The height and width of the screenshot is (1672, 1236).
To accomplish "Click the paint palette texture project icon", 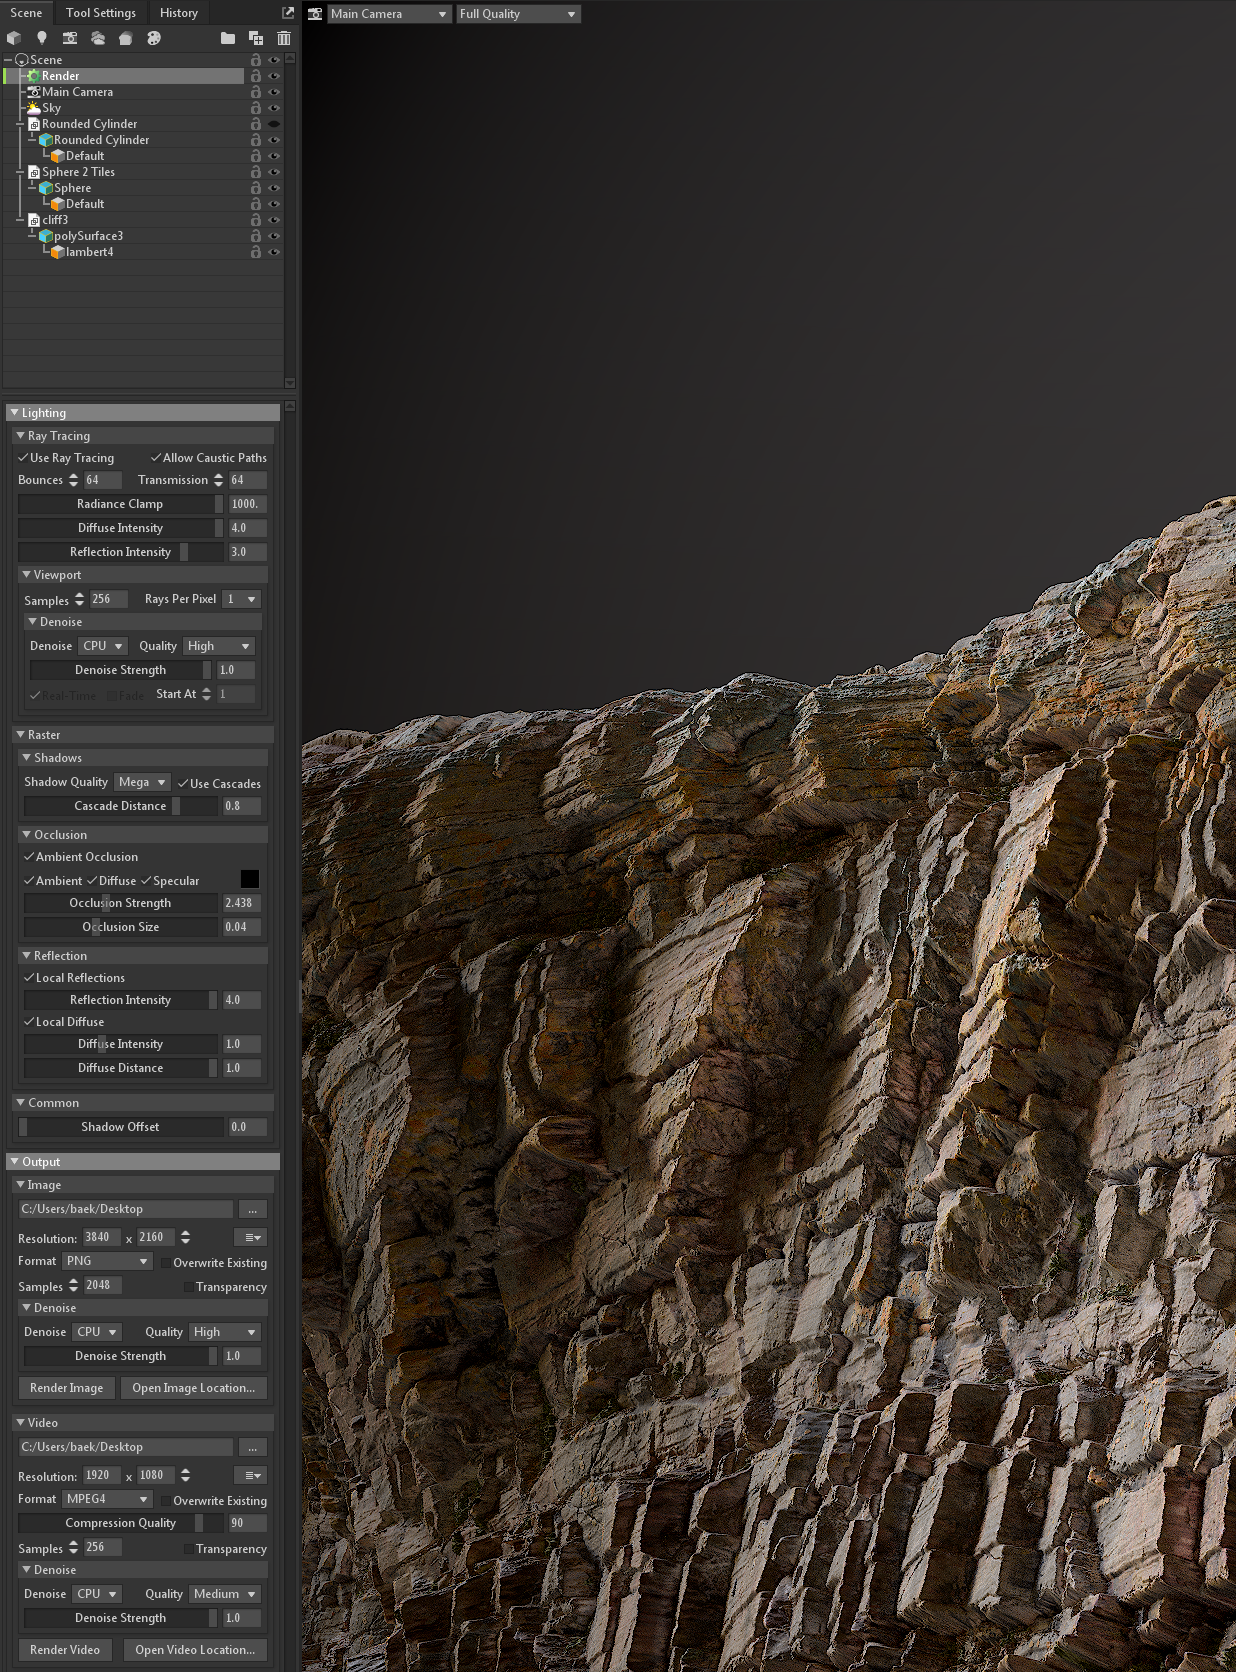I will coord(154,38).
